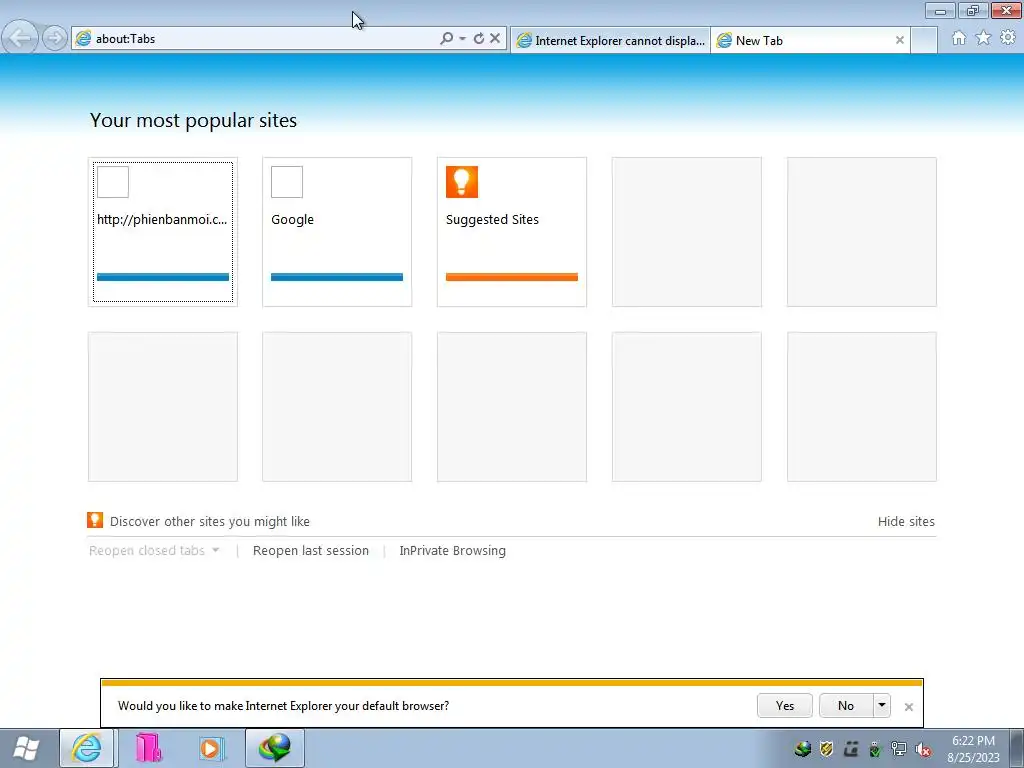The height and width of the screenshot is (768, 1024).
Task: Open the Windows Start menu
Action: pos(26,748)
